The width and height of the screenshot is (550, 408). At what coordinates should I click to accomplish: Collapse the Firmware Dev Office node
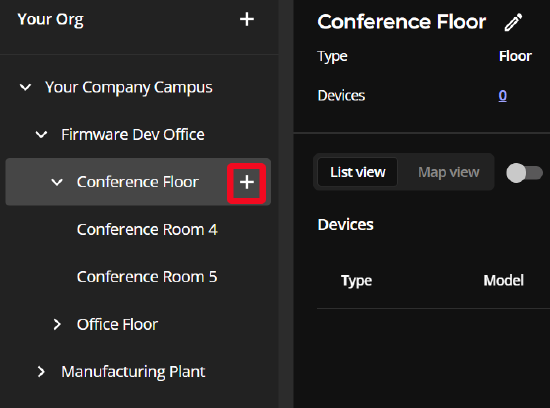[41, 134]
